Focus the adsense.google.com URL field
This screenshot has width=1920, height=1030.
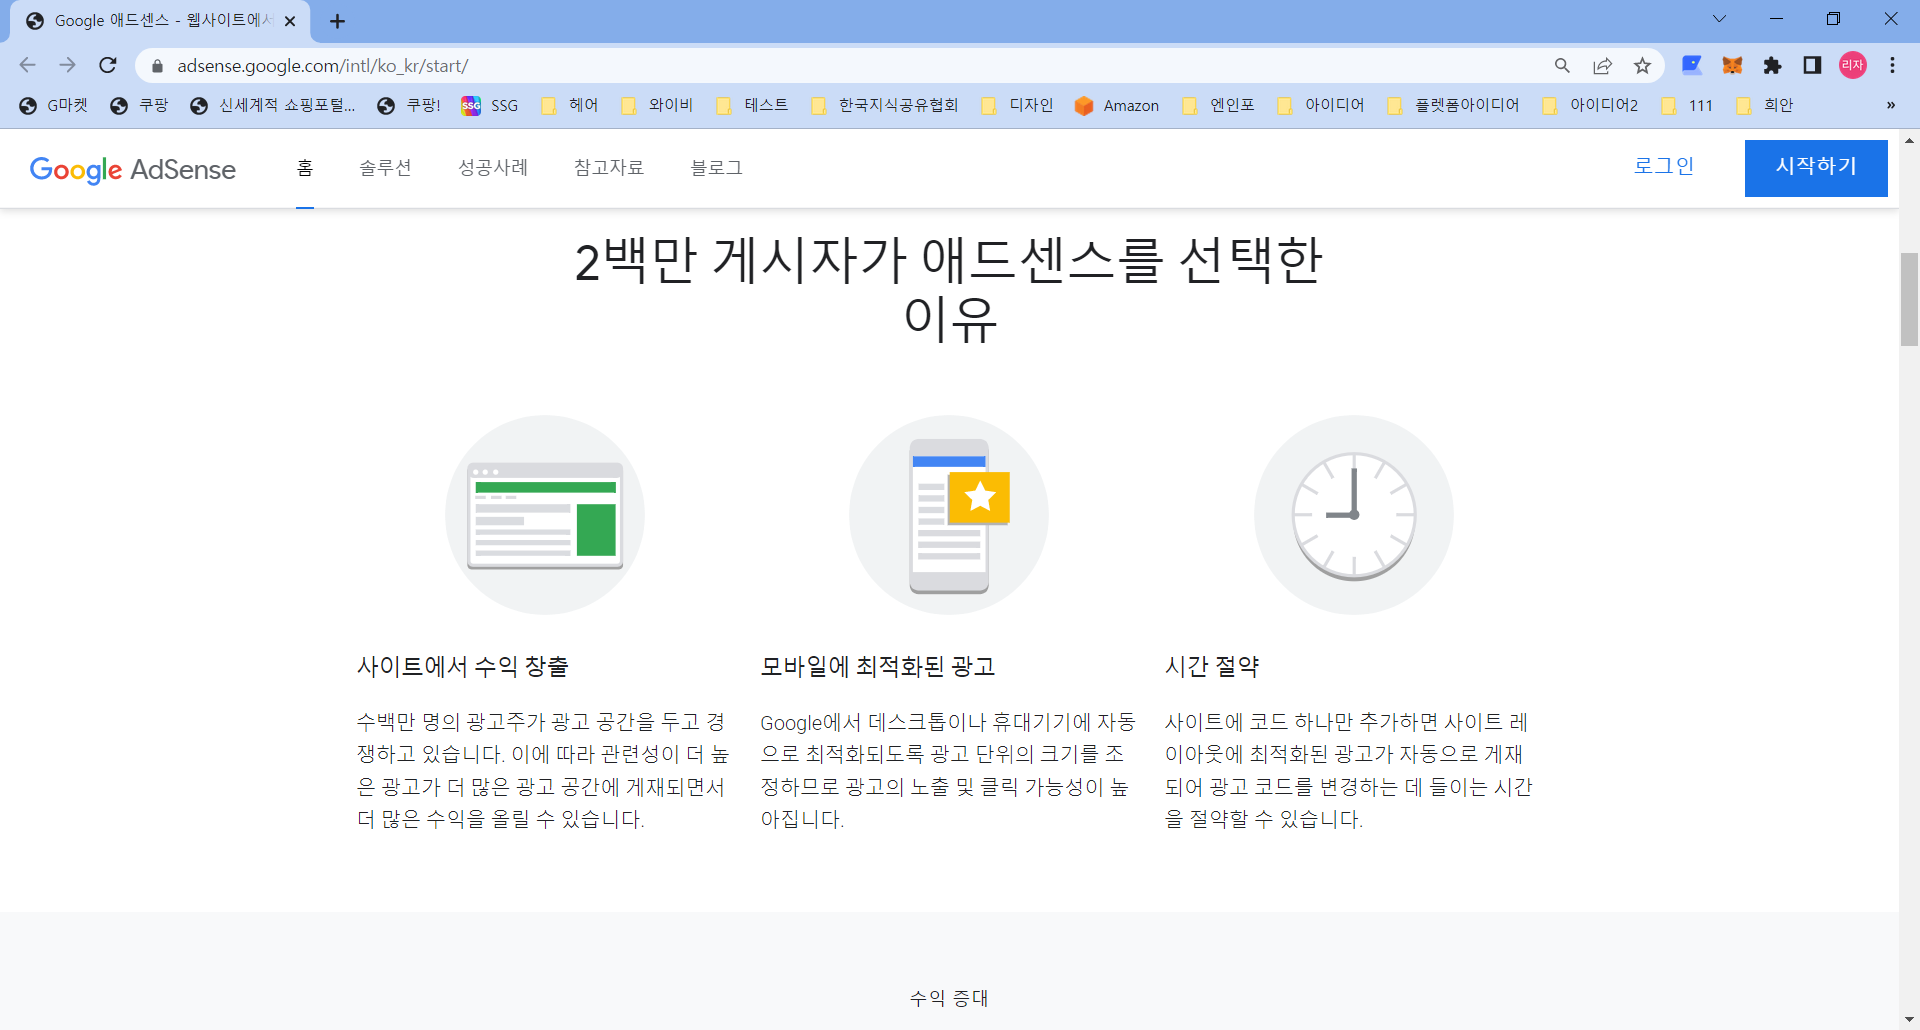850,66
